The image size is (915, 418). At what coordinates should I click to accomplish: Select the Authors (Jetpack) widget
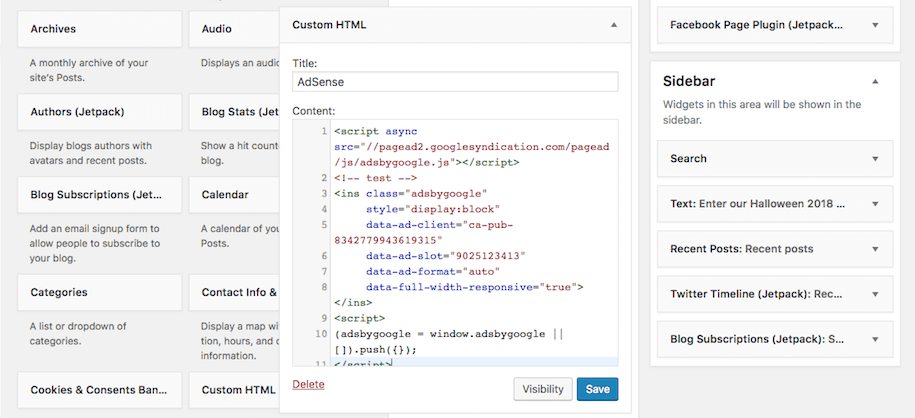pyautogui.click(x=100, y=112)
